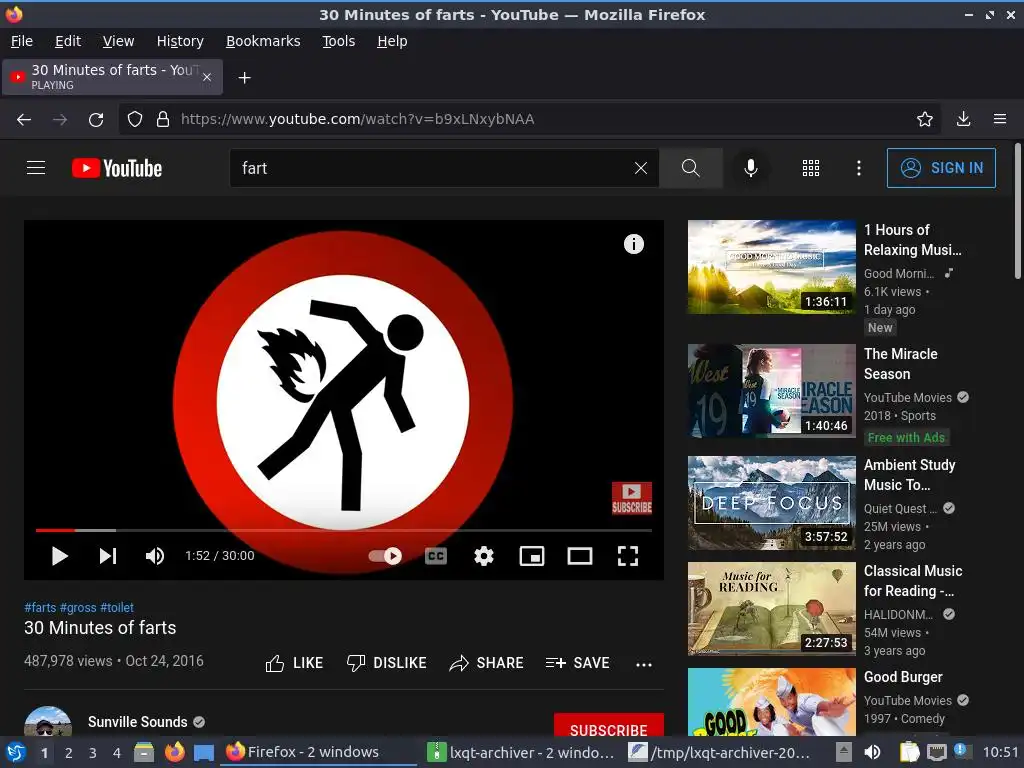Screen dimensions: 1024x768
Task: Open the Firefox downloads panel
Action: 963,120
